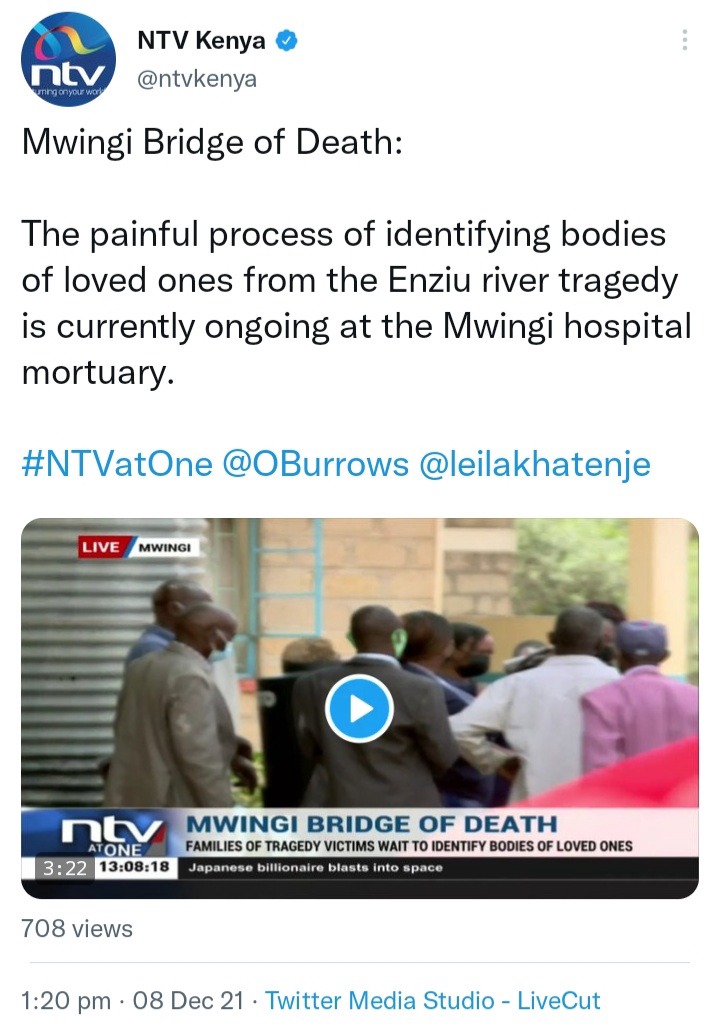Open Twitter Media Studio - LiveCut source link
Screen dimensions: 720x1027
point(432,1001)
